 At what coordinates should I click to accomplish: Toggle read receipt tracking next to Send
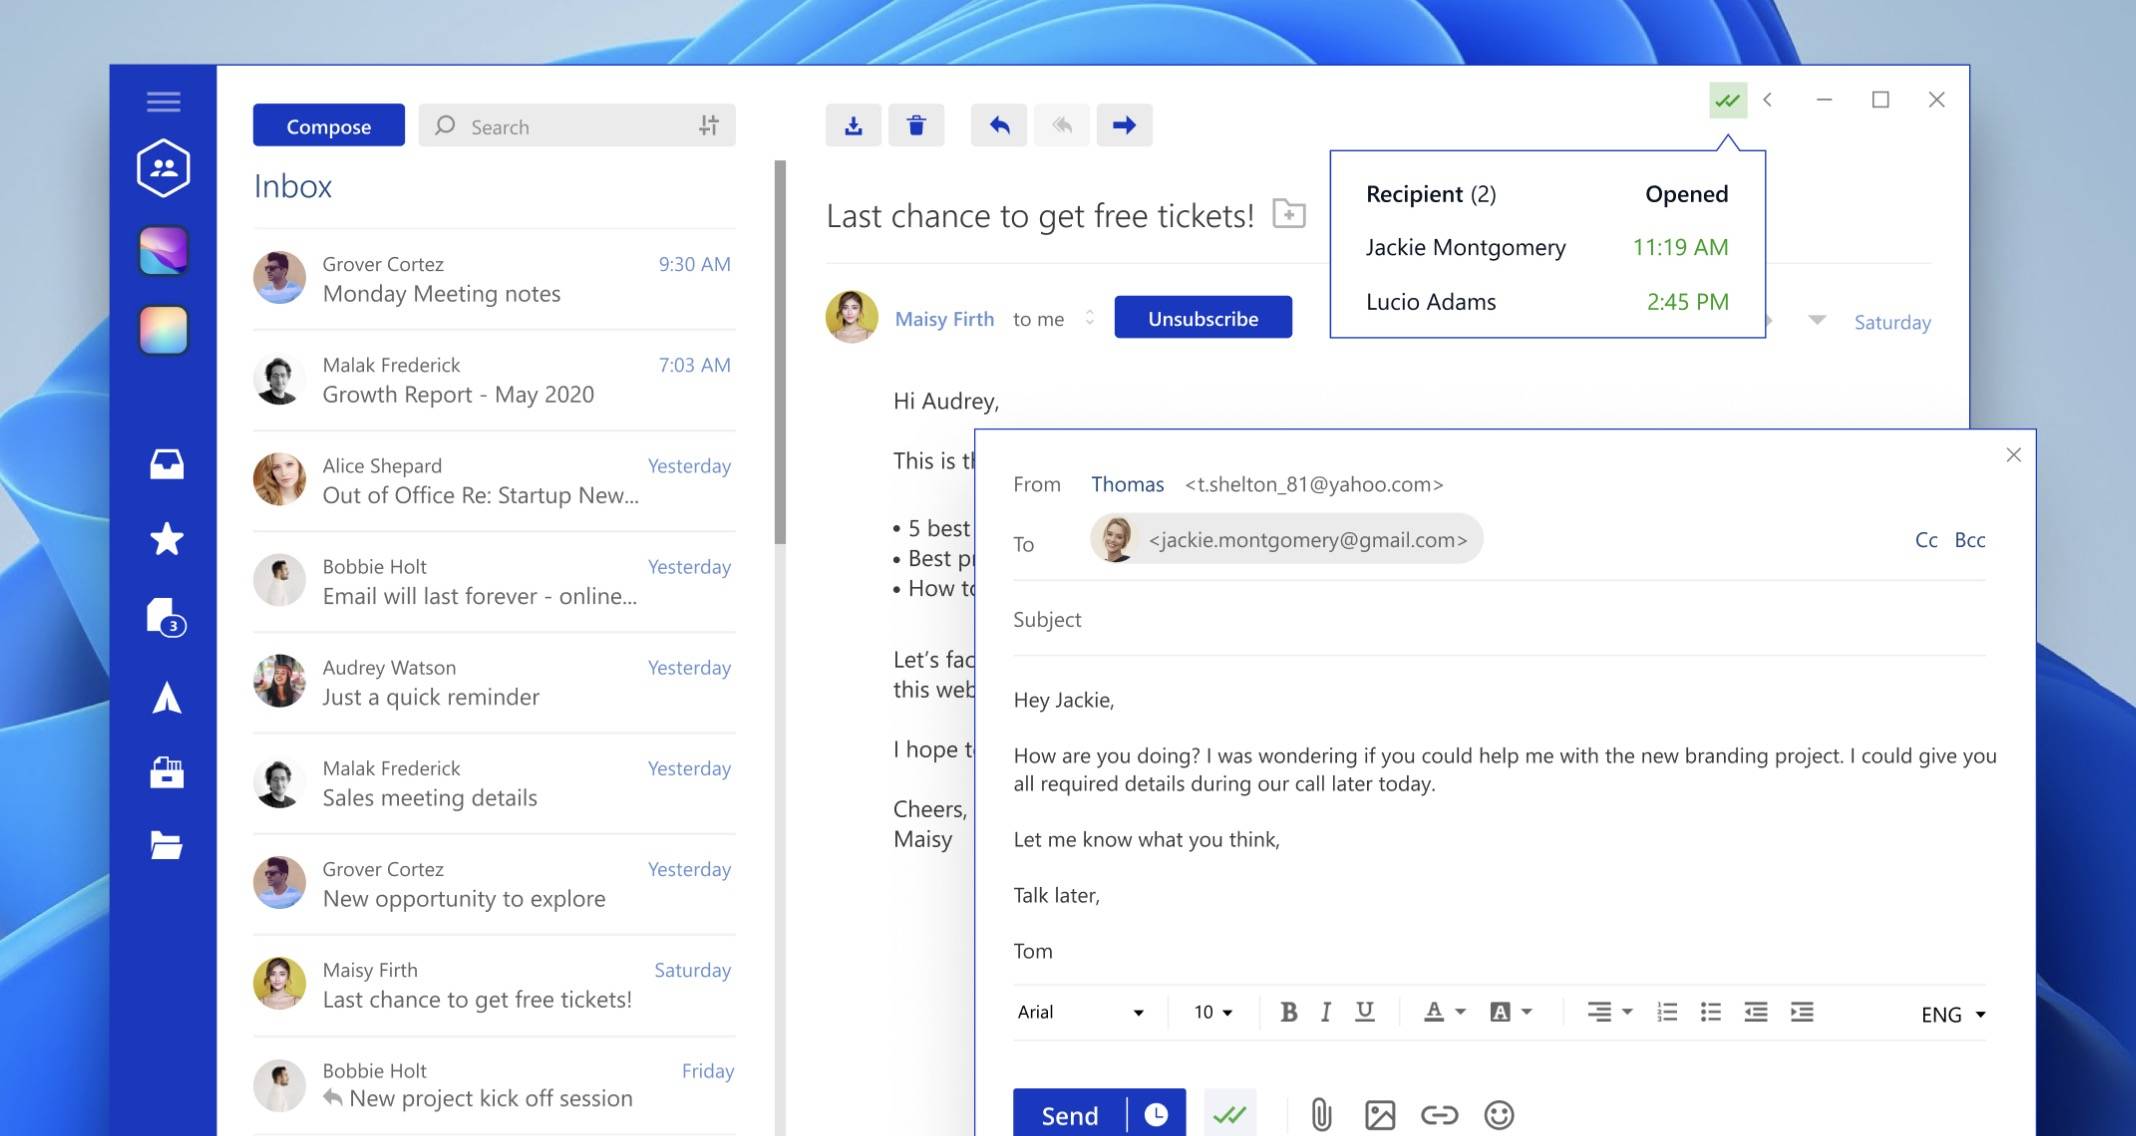(x=1230, y=1114)
